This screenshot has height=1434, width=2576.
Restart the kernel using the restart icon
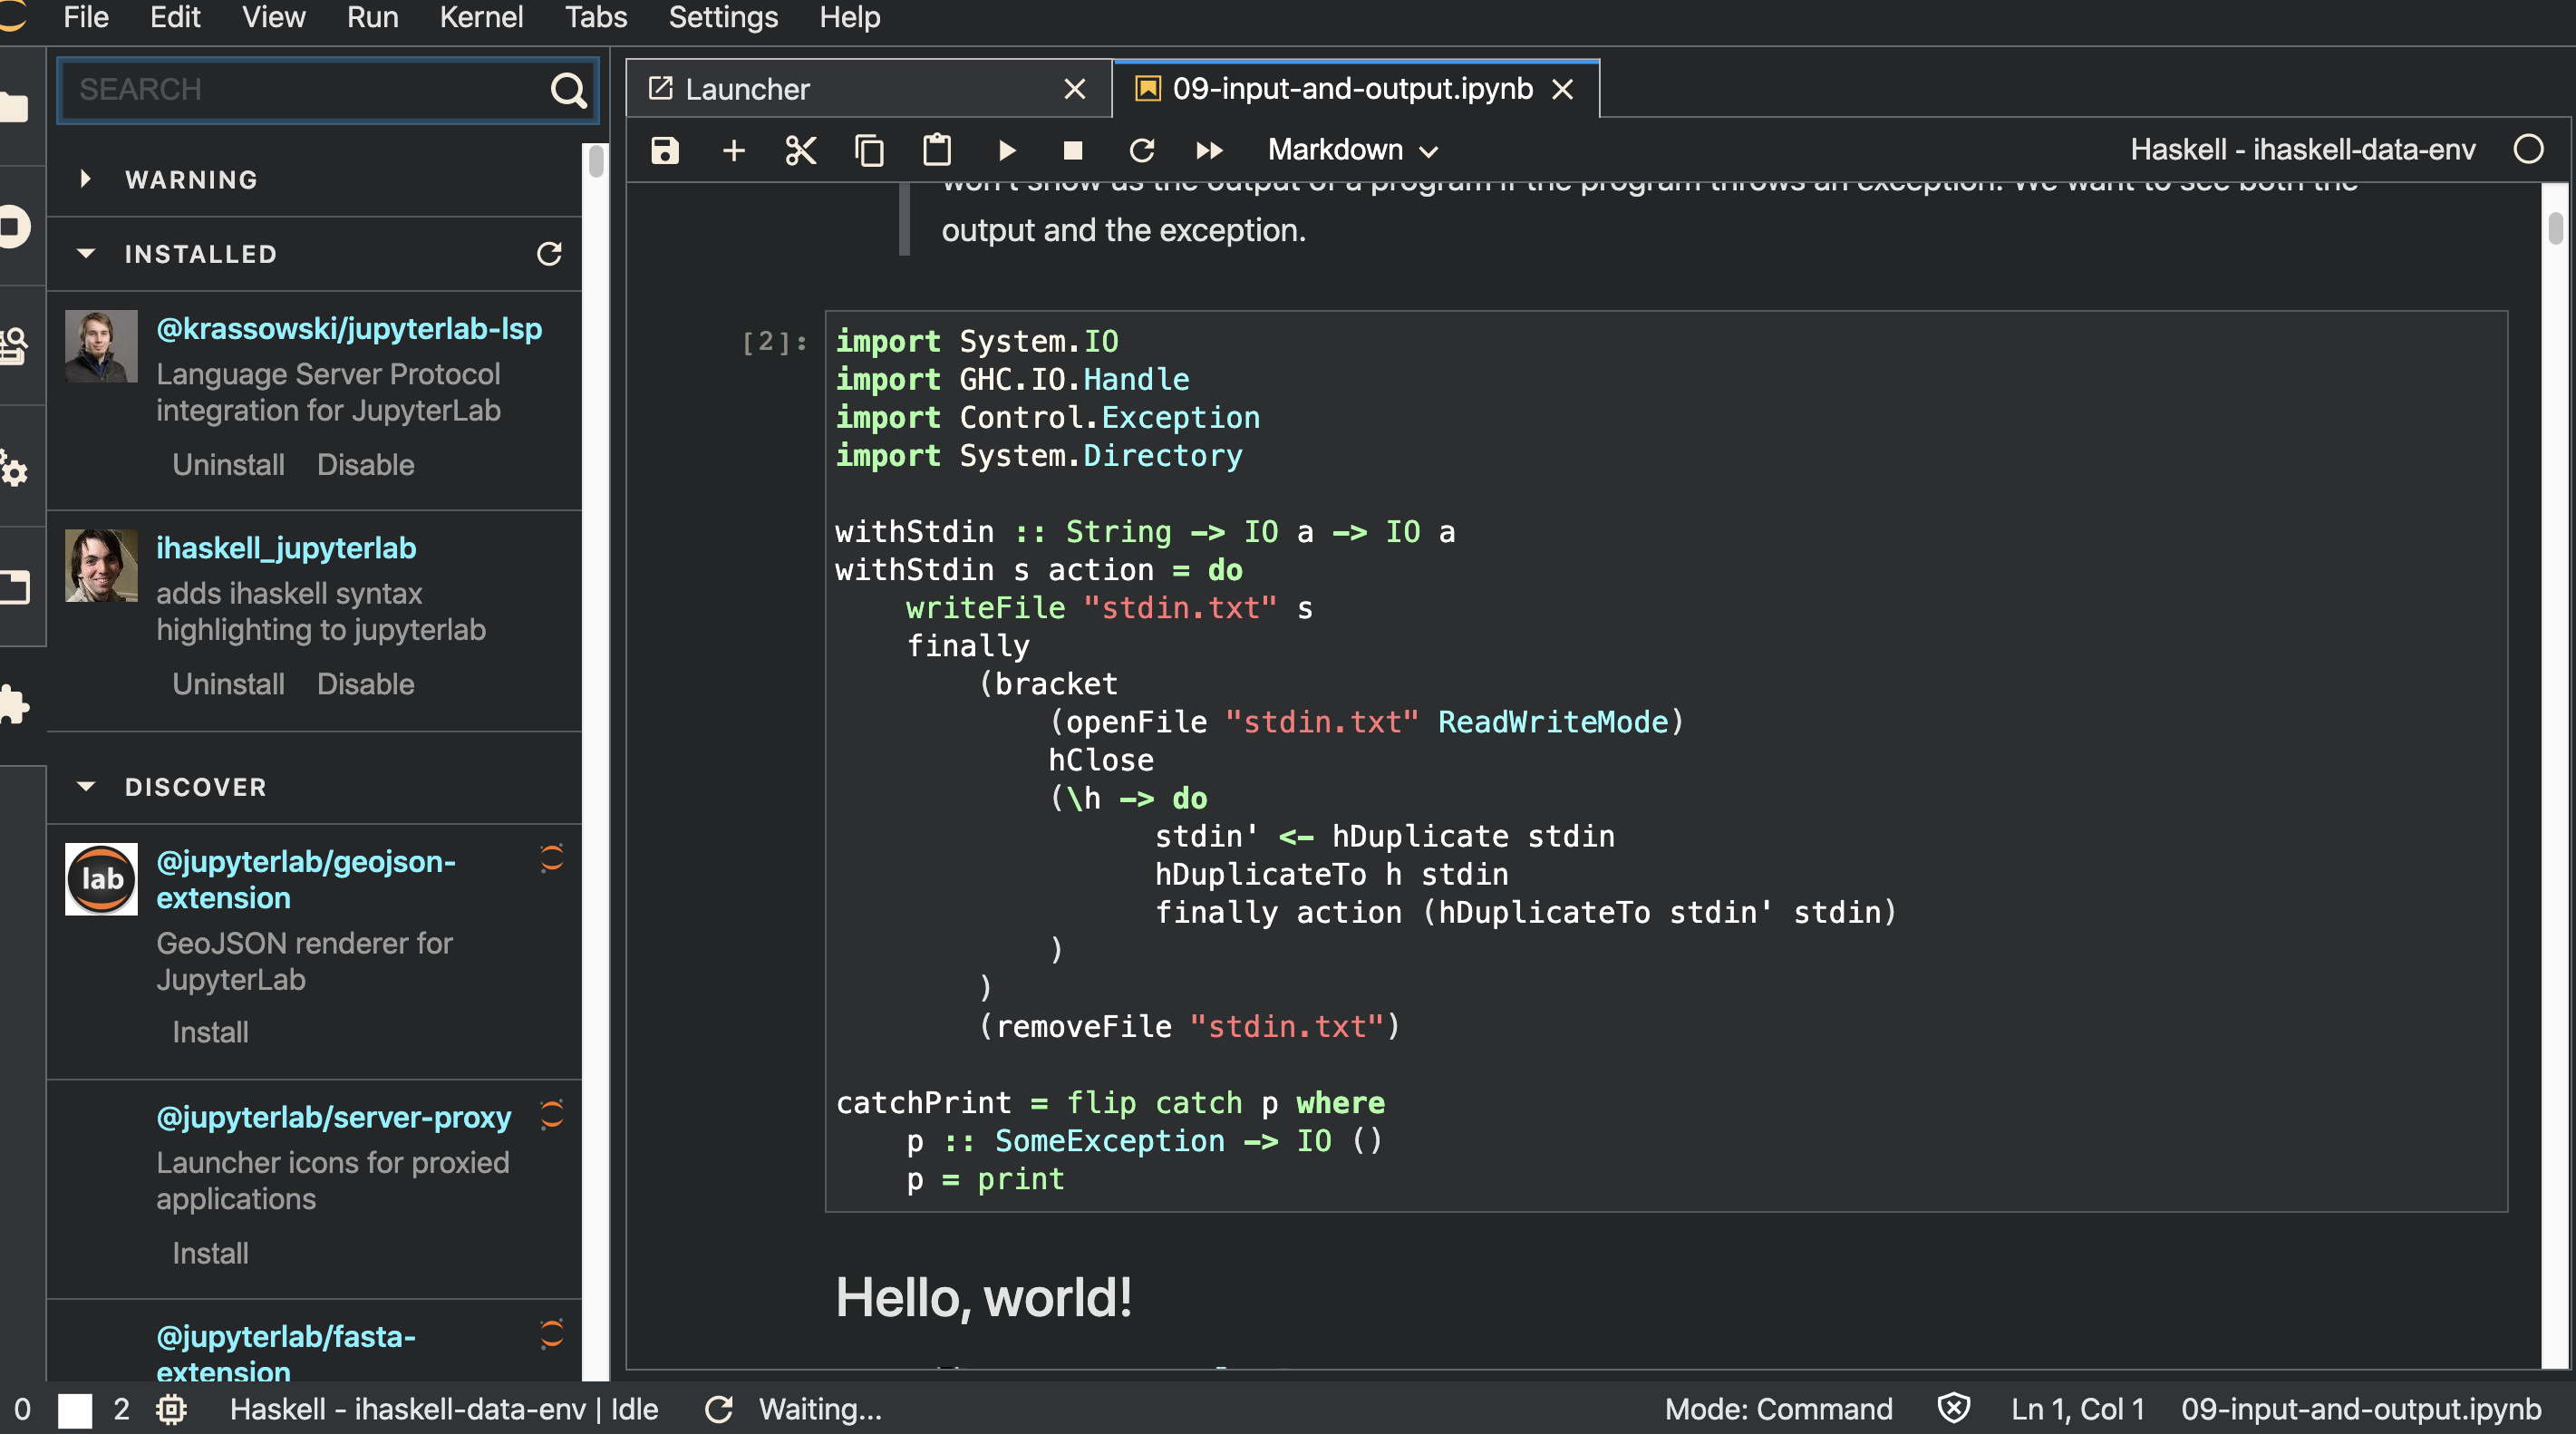tap(1142, 150)
